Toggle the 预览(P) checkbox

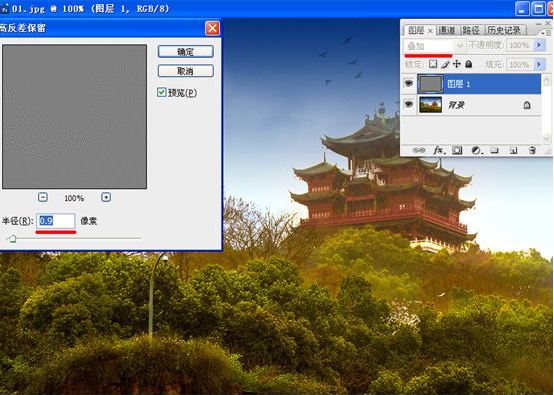click(x=161, y=93)
